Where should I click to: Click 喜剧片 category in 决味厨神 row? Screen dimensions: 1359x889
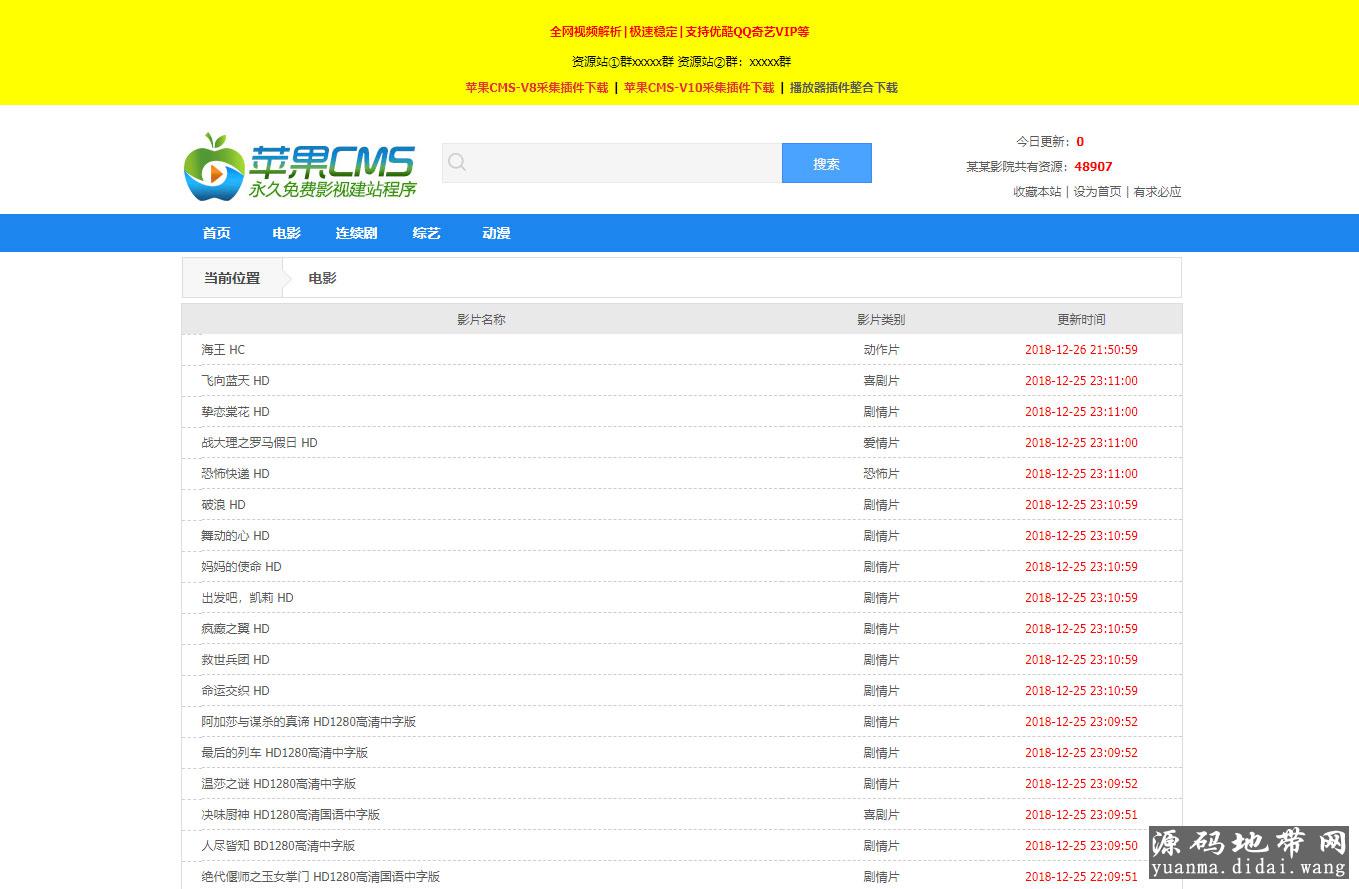[x=881, y=815]
